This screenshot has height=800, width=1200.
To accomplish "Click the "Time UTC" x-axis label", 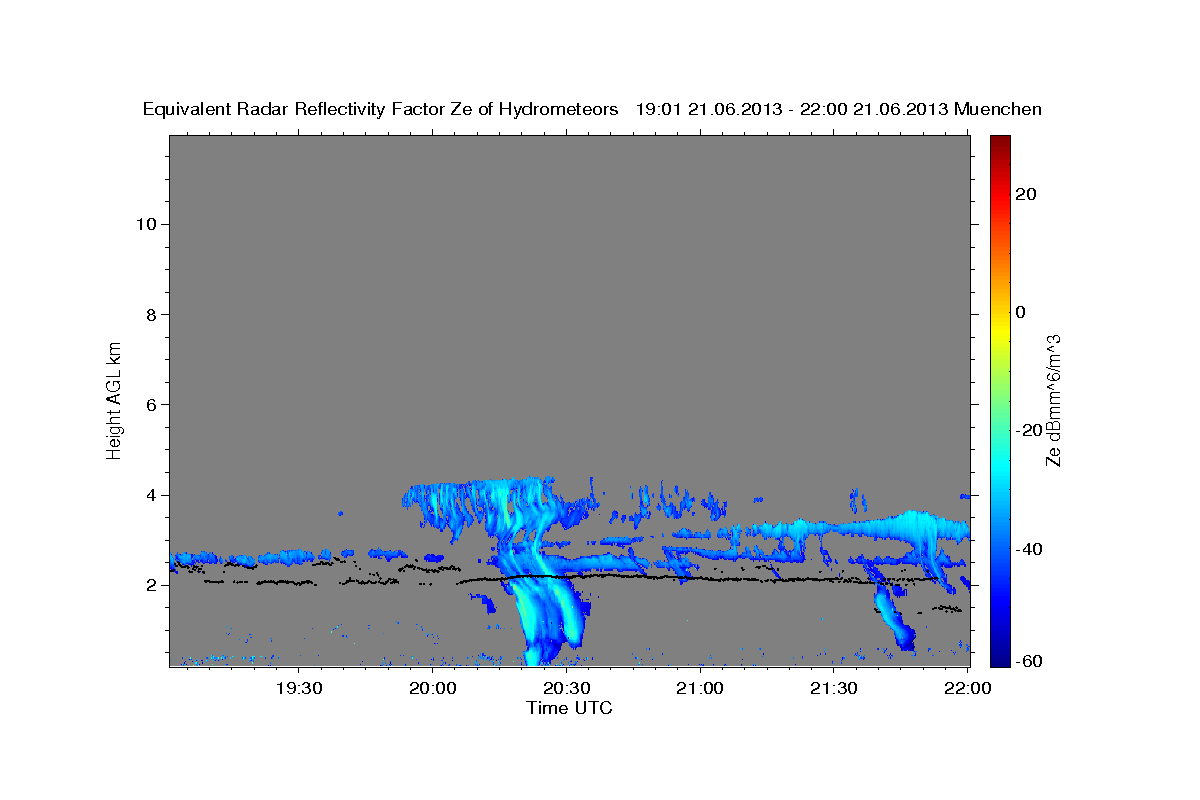I will pyautogui.click(x=569, y=708).
